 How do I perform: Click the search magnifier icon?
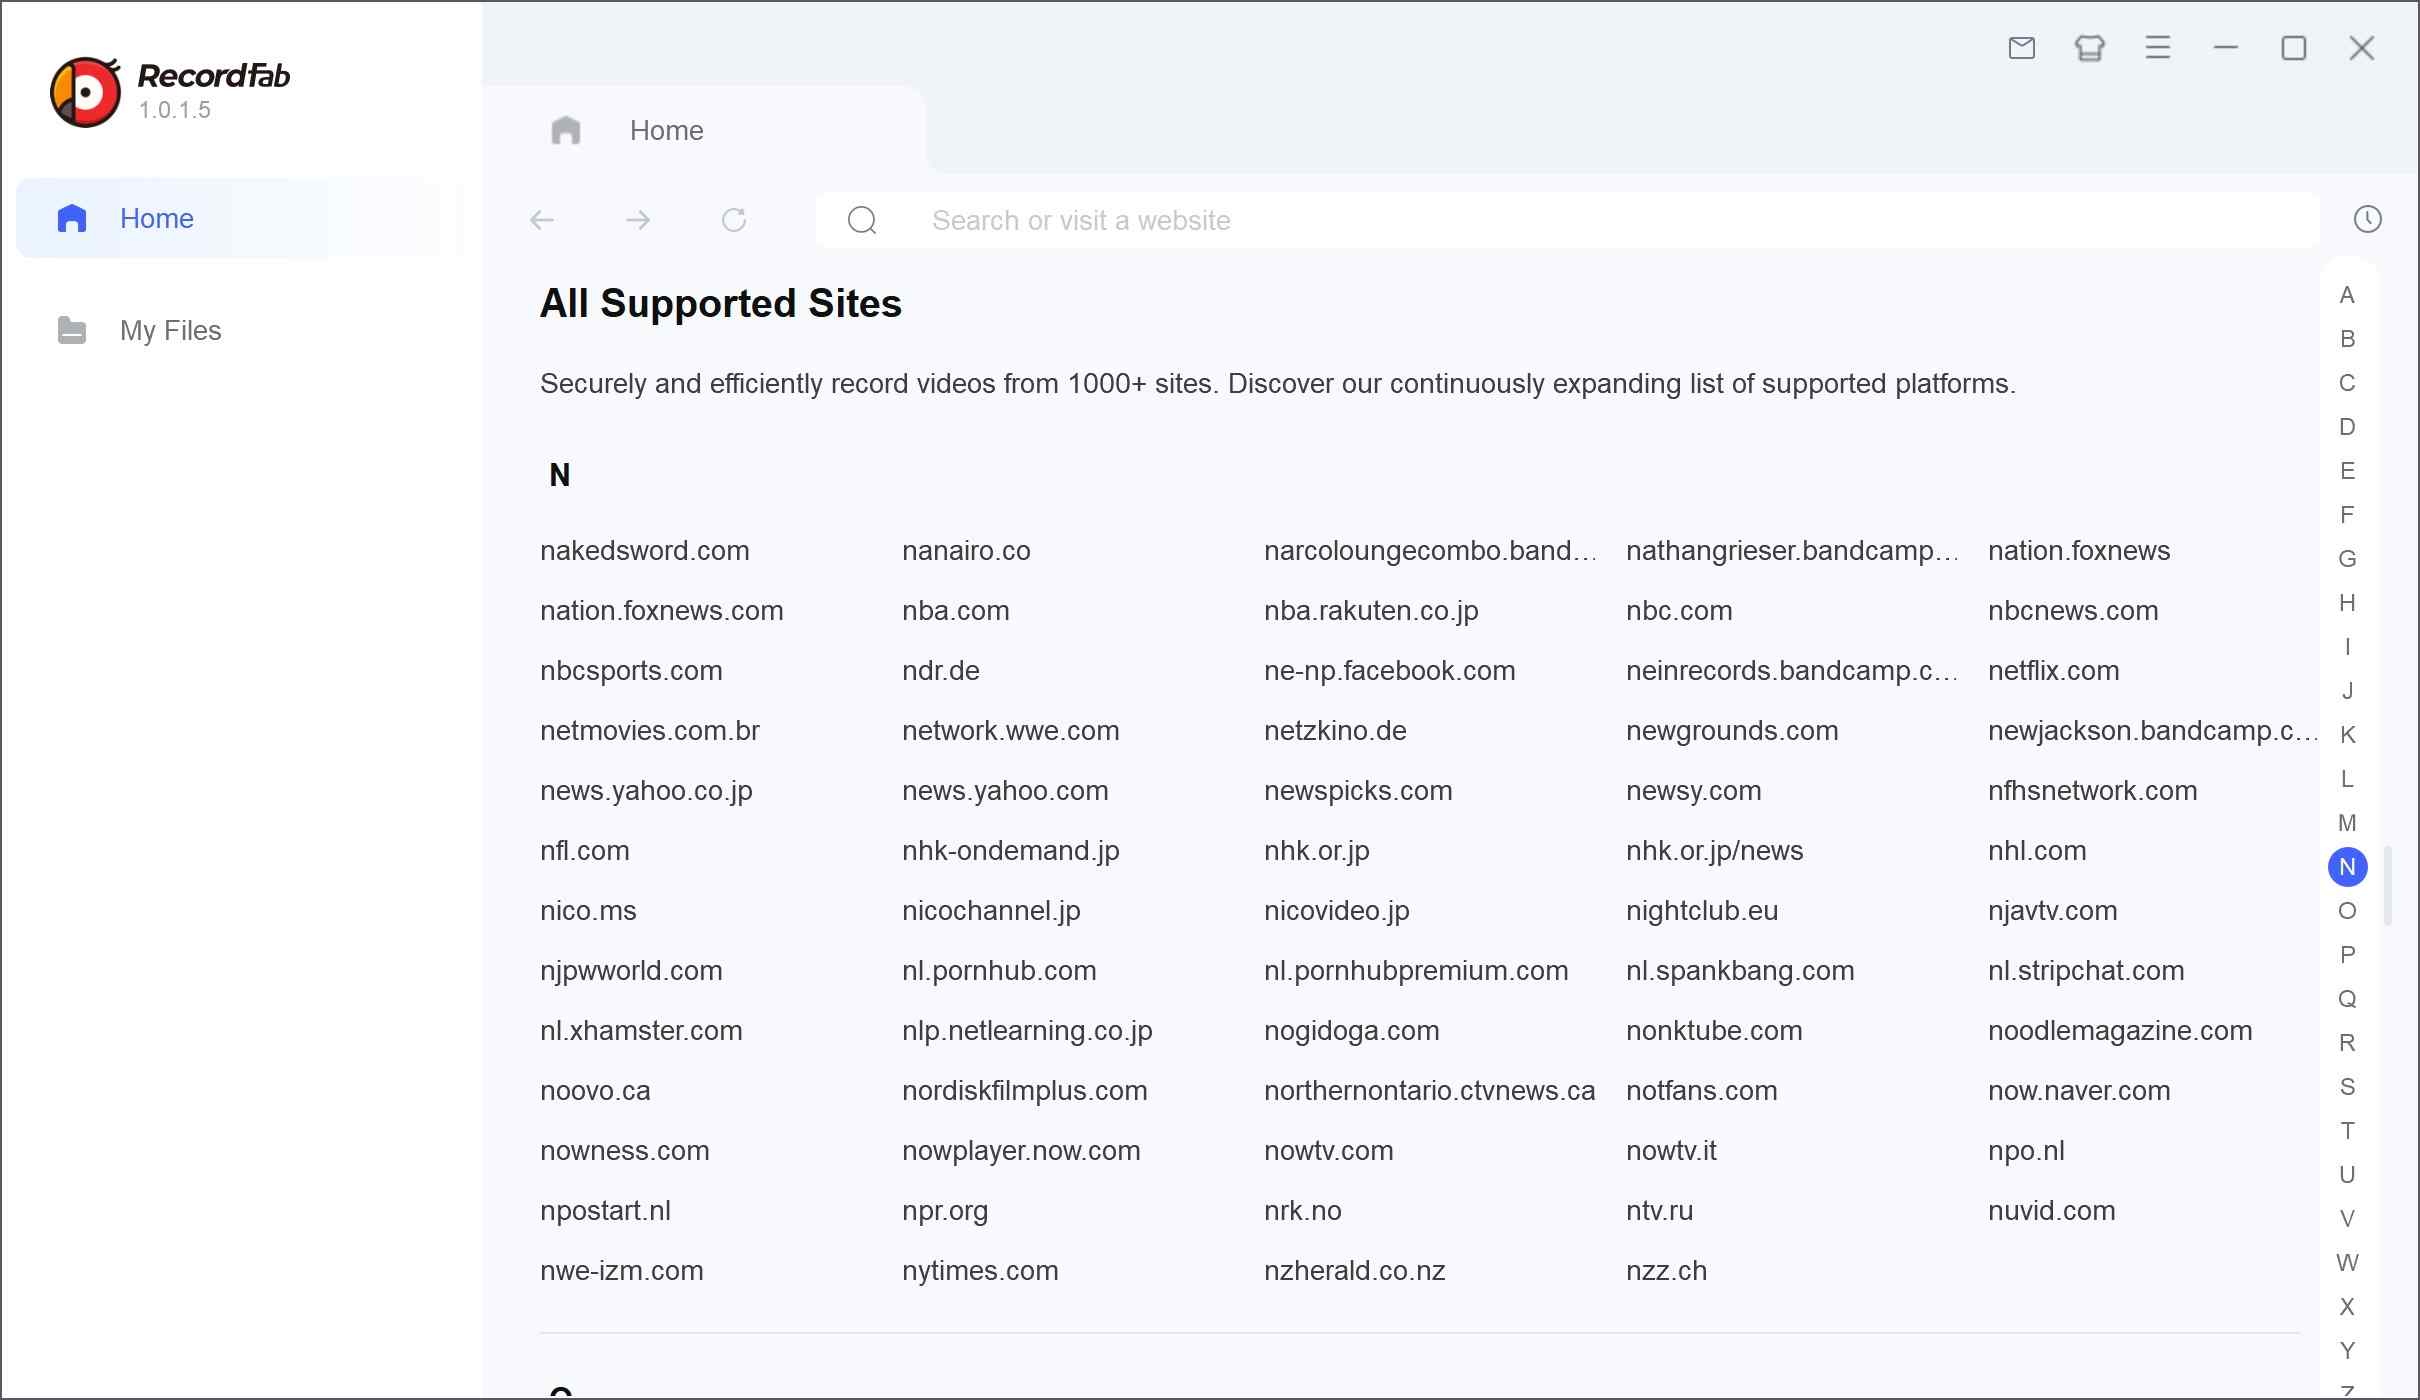click(x=862, y=220)
